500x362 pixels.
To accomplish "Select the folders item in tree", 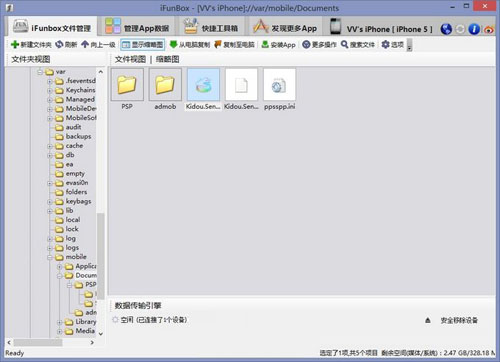I will (x=76, y=192).
